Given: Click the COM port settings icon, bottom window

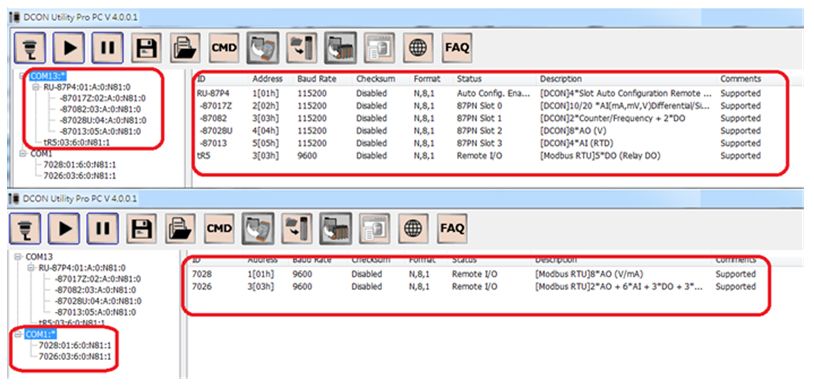Looking at the screenshot, I should [x=25, y=228].
